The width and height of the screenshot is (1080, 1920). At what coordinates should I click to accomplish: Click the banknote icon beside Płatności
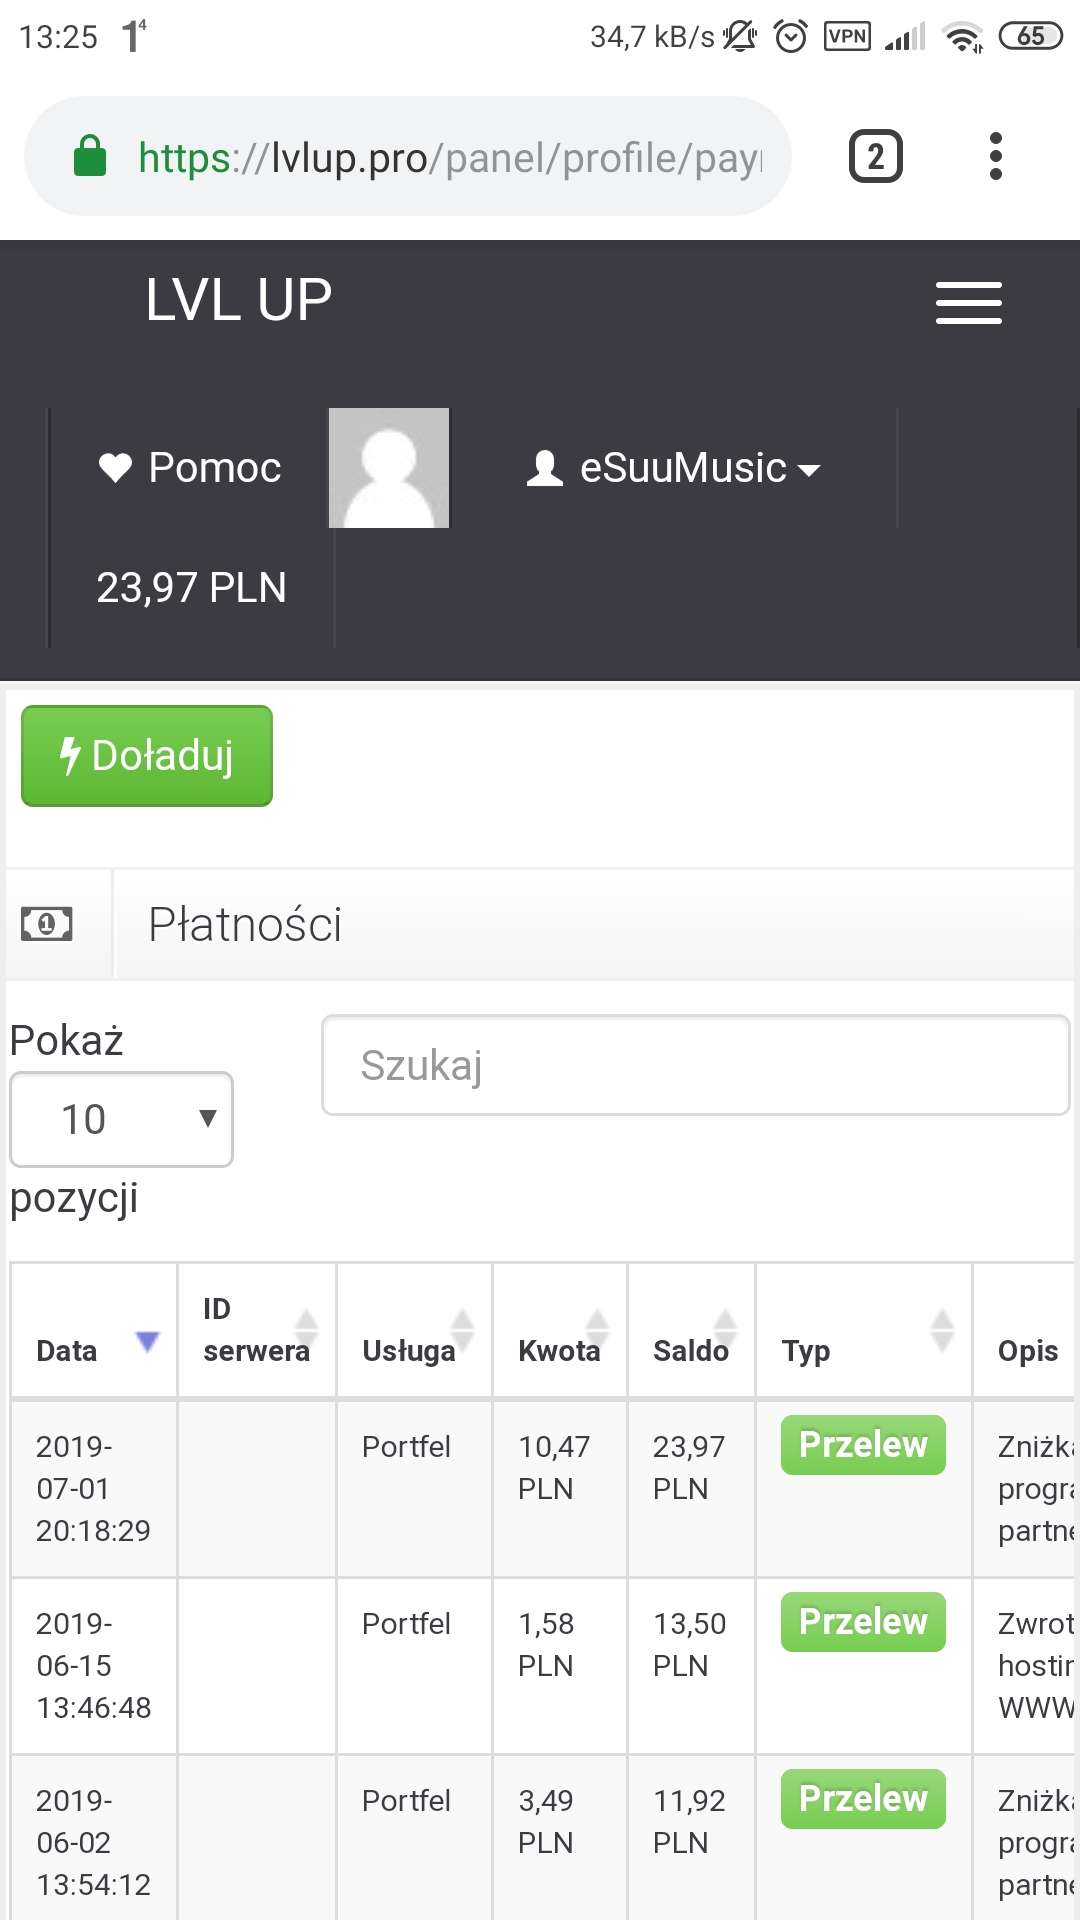point(47,924)
